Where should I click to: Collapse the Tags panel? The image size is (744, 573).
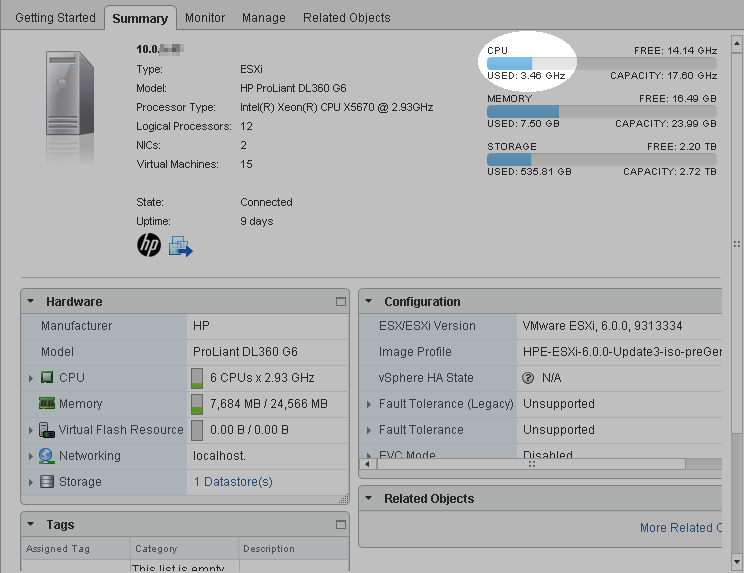click(31, 524)
